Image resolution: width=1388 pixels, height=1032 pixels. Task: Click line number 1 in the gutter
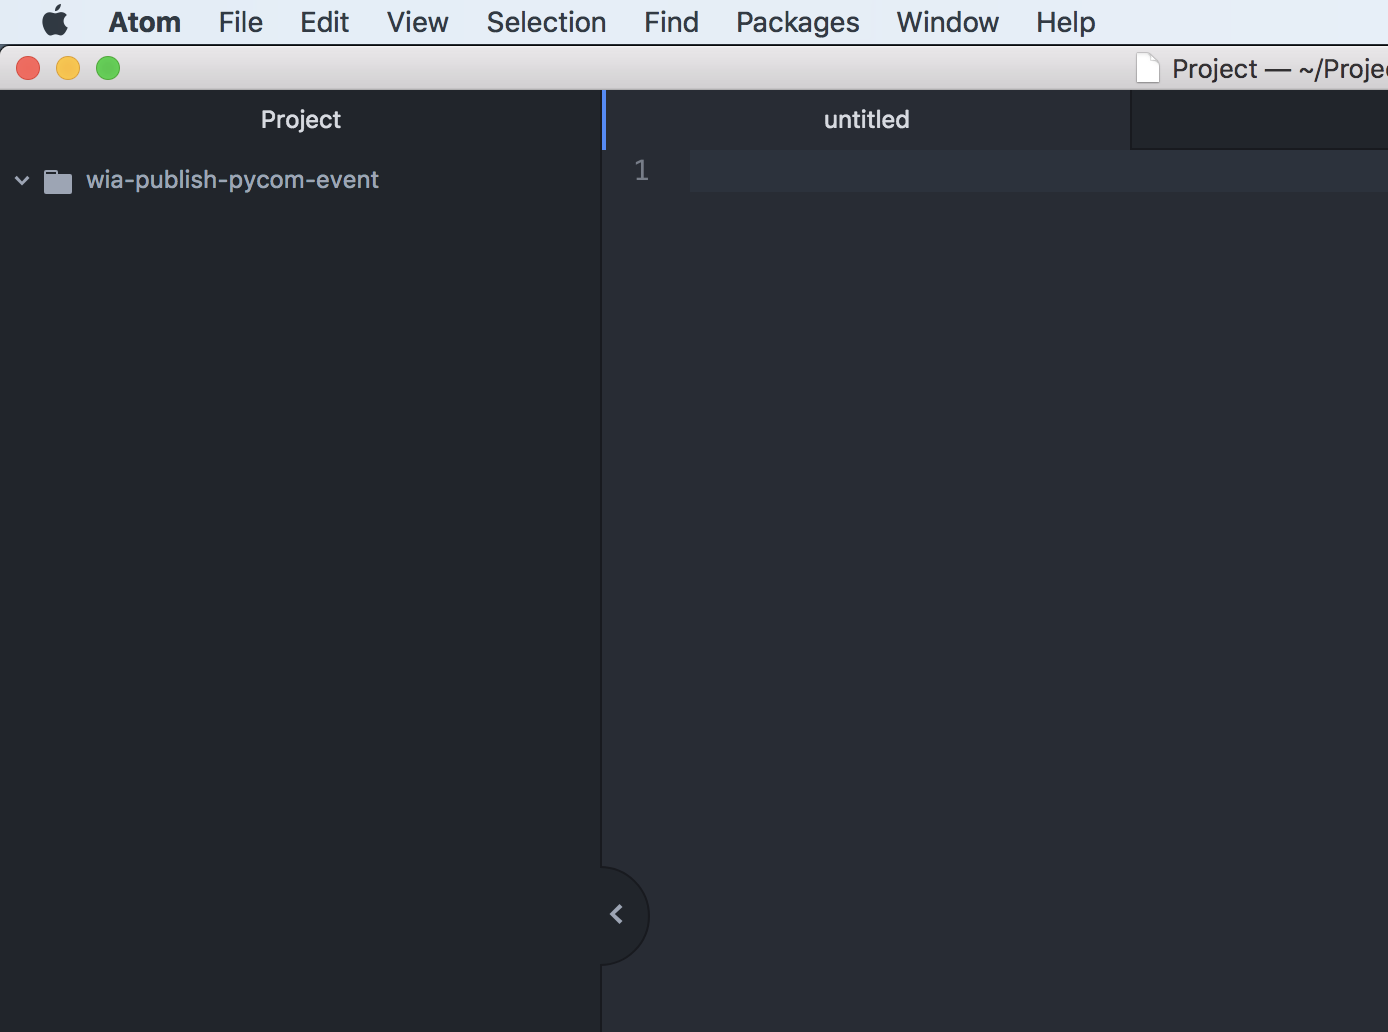point(642,171)
